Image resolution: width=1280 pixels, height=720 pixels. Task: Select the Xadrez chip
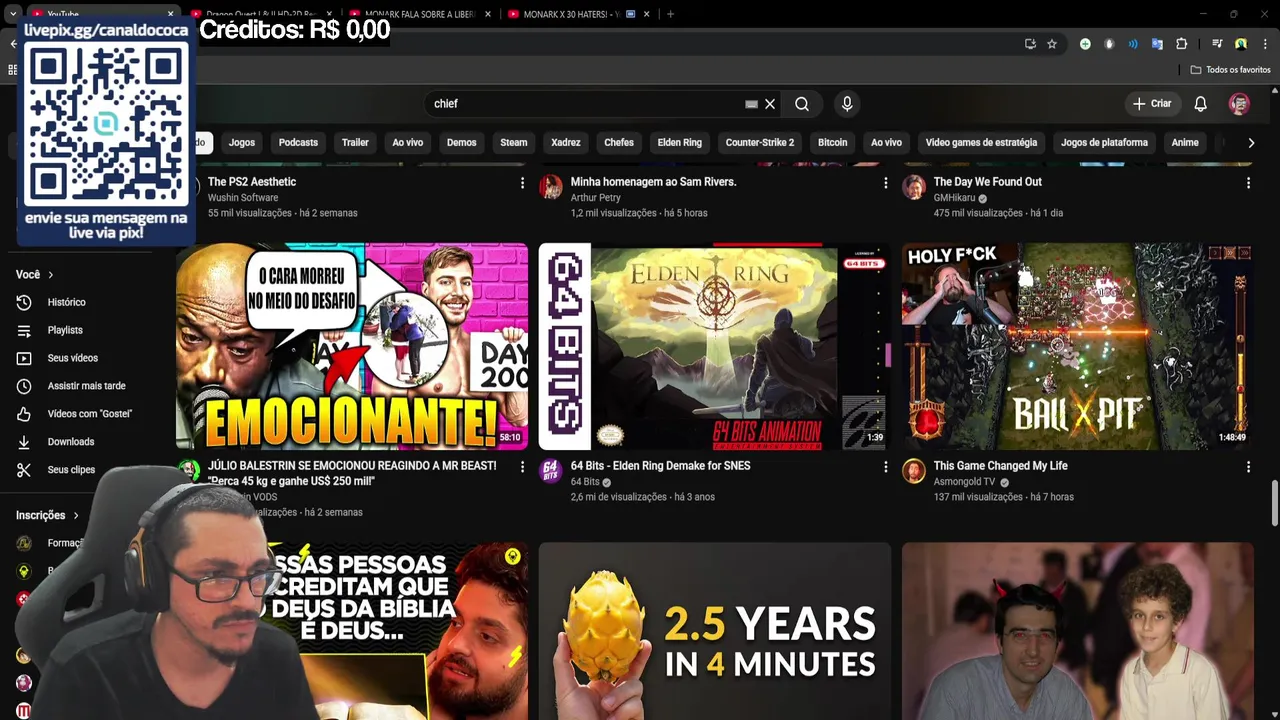point(566,143)
